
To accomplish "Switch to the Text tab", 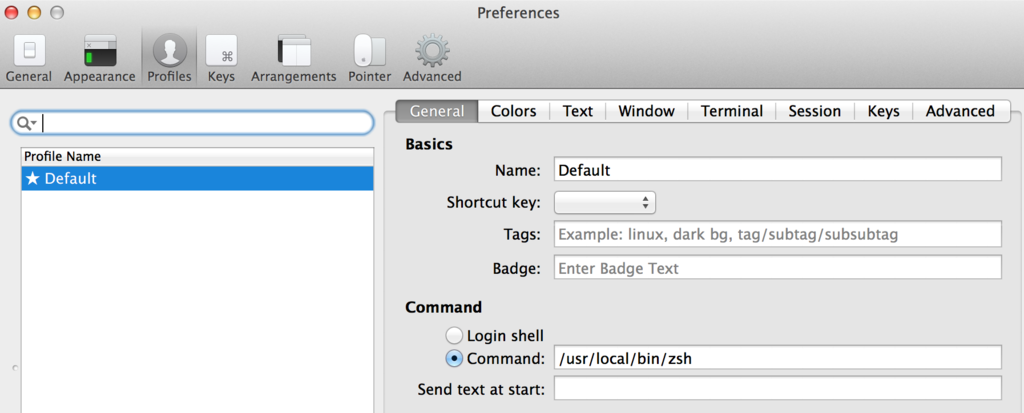I will 578,111.
